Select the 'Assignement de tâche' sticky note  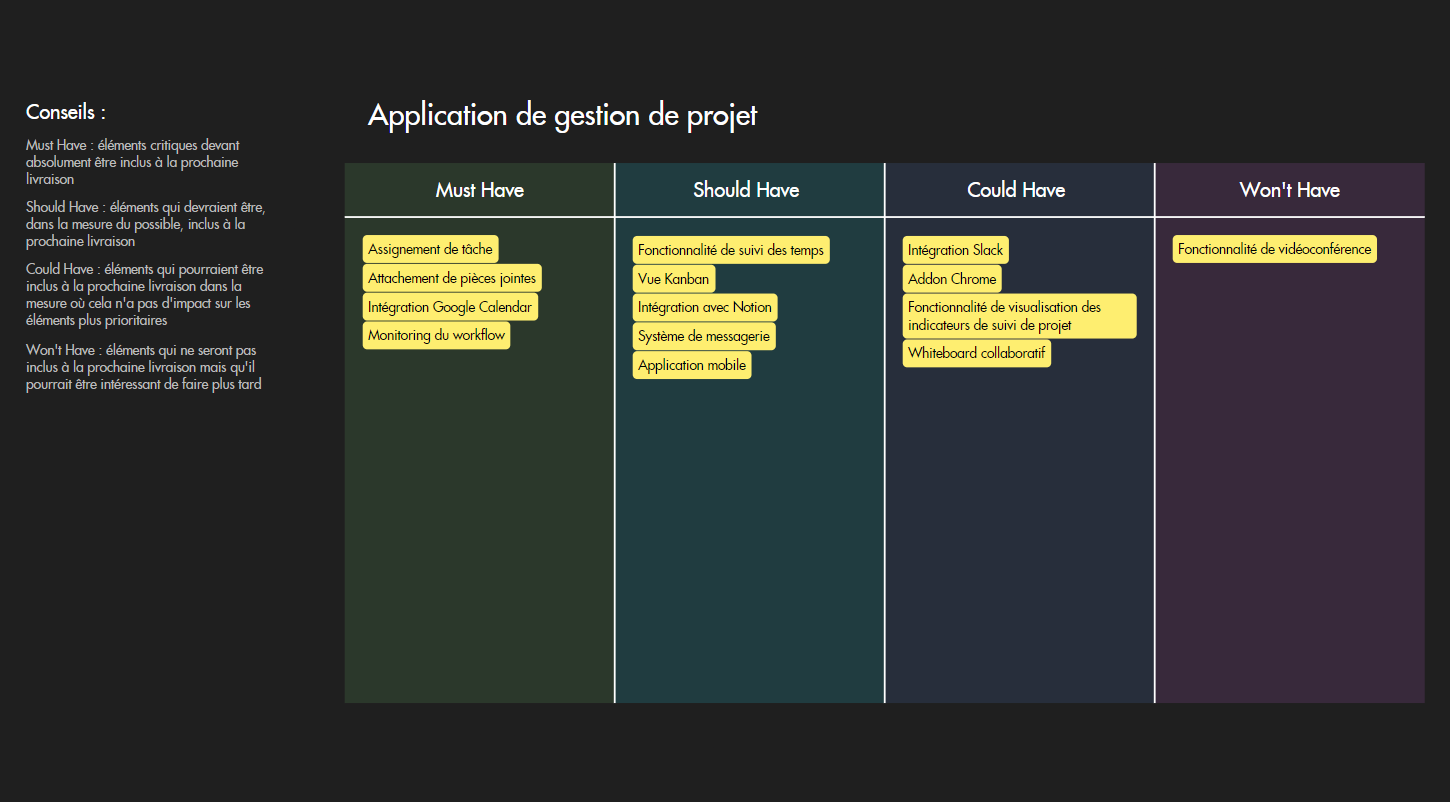(430, 249)
